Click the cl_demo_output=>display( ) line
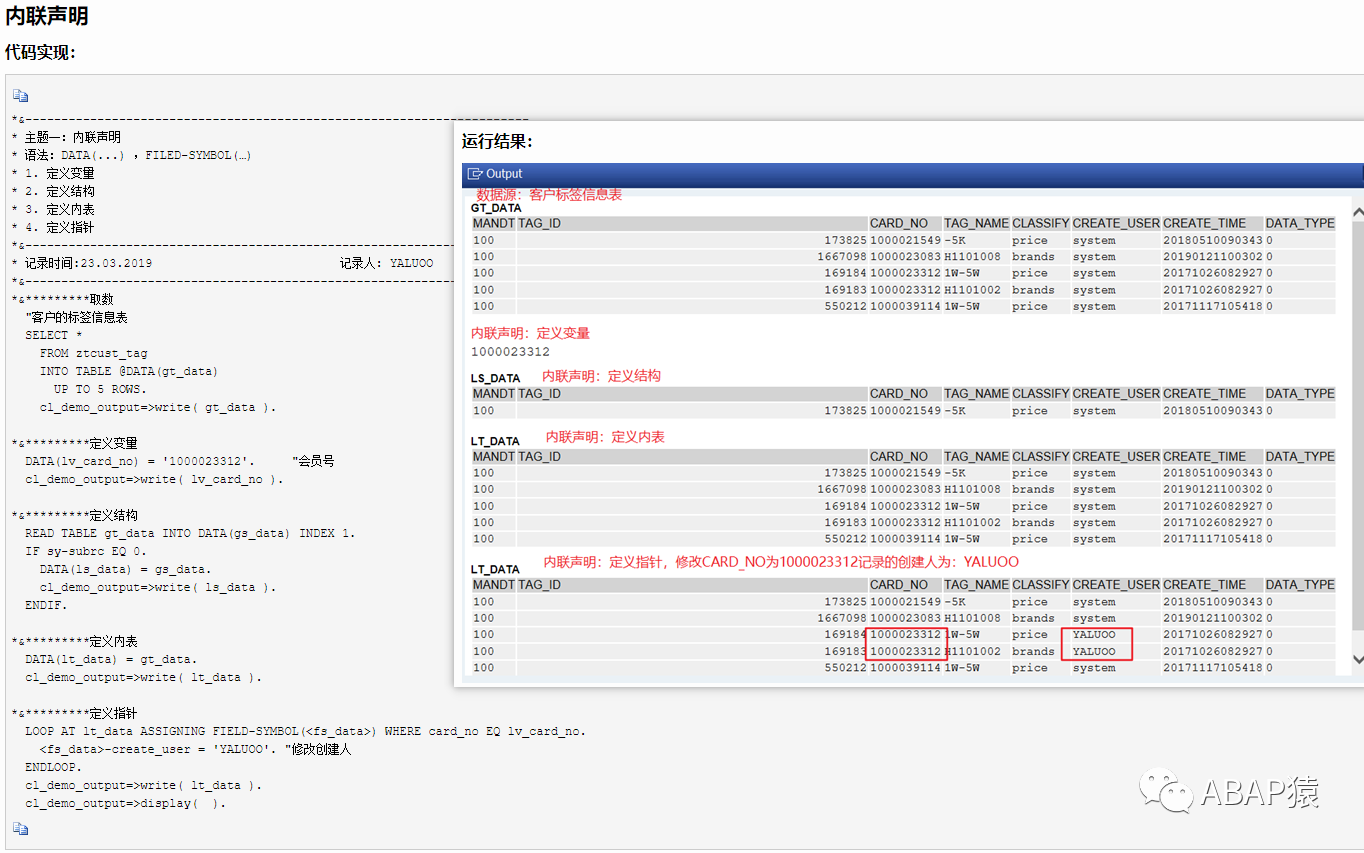Viewport: 1364px width, 853px height. [x=125, y=803]
